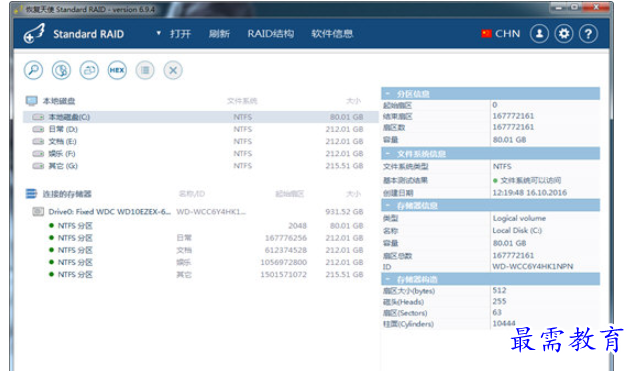The height and width of the screenshot is (371, 632).
Task: Click the China flag language icon
Action: point(486,33)
